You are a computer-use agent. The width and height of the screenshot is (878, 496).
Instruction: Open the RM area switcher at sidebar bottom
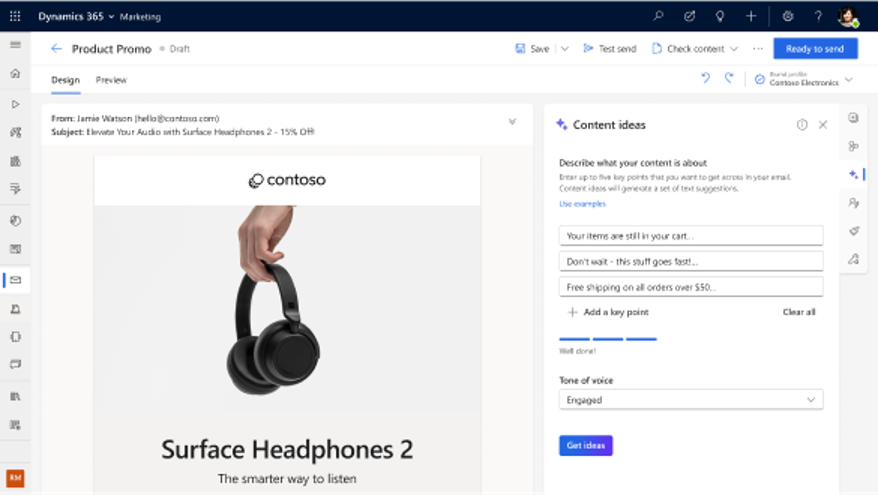pos(15,478)
